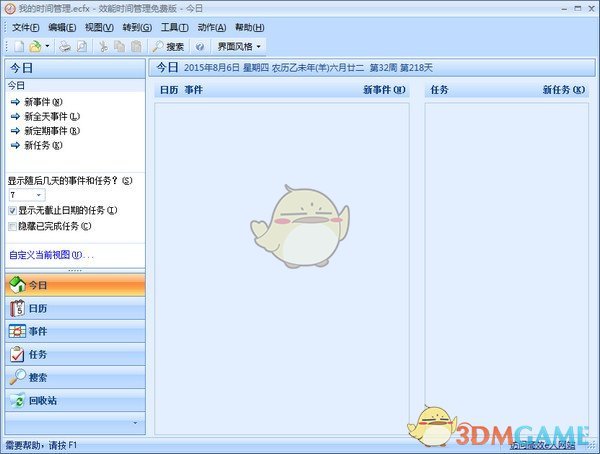This screenshot has height=454, width=600.
Task: Click the arrow icon beside 新事件
Action: [15, 102]
